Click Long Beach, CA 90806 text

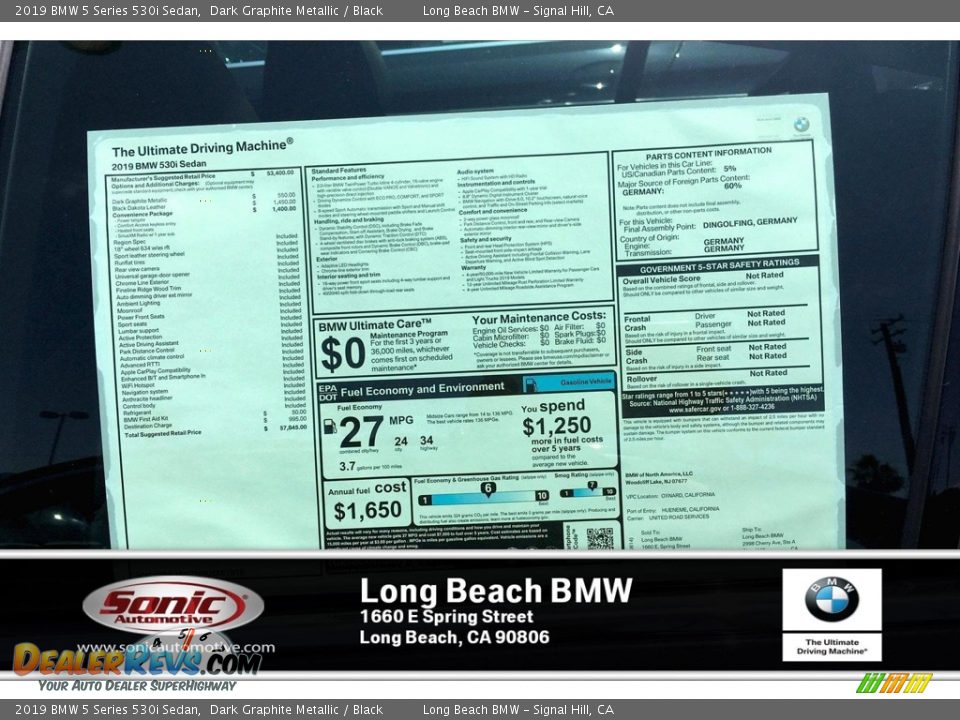[x=454, y=637]
